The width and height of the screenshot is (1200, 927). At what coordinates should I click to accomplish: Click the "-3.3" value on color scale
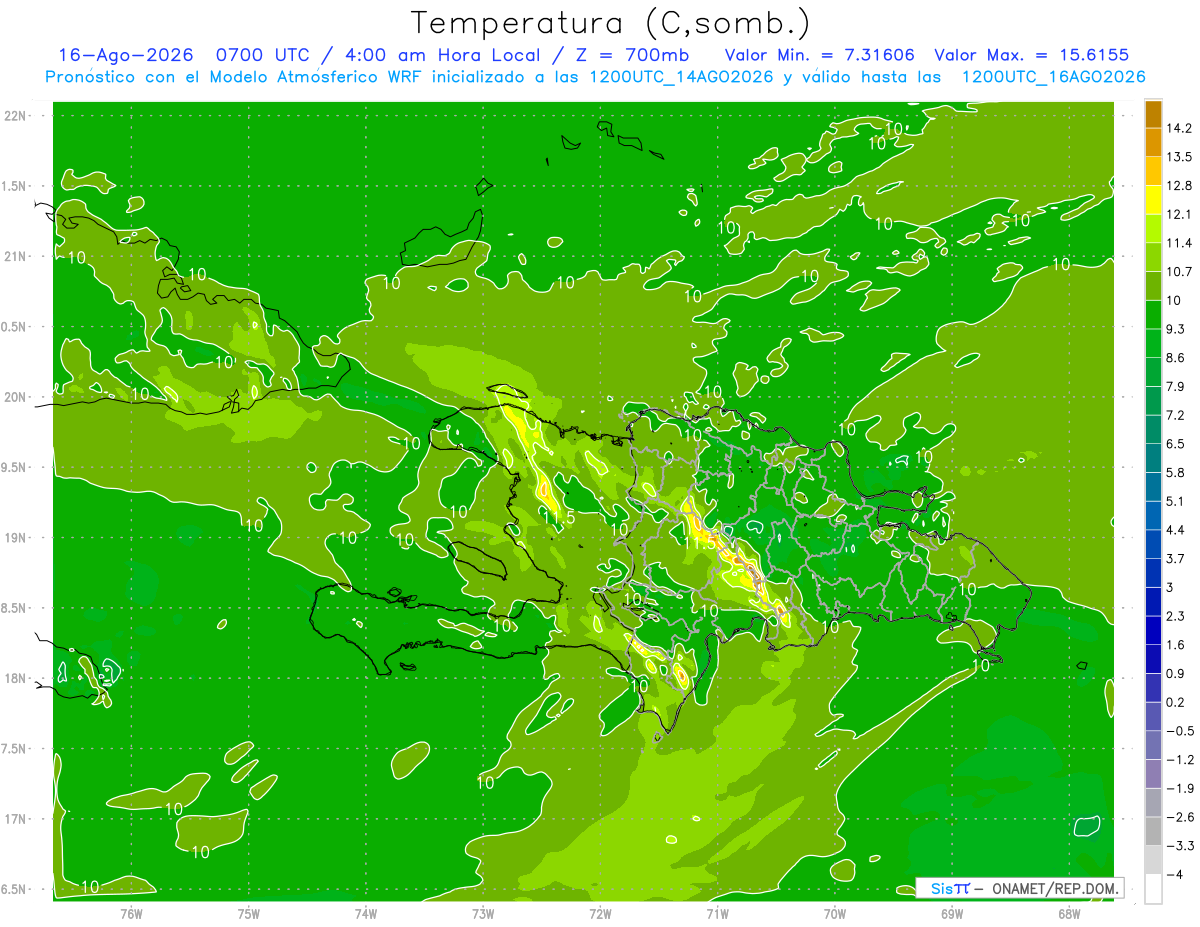click(x=1179, y=846)
